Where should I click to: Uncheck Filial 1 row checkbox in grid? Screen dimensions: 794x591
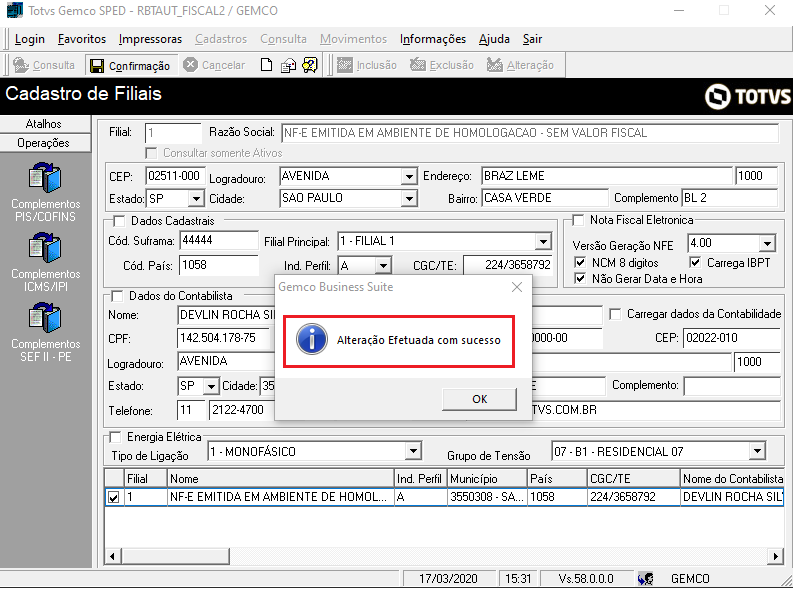pos(113,497)
